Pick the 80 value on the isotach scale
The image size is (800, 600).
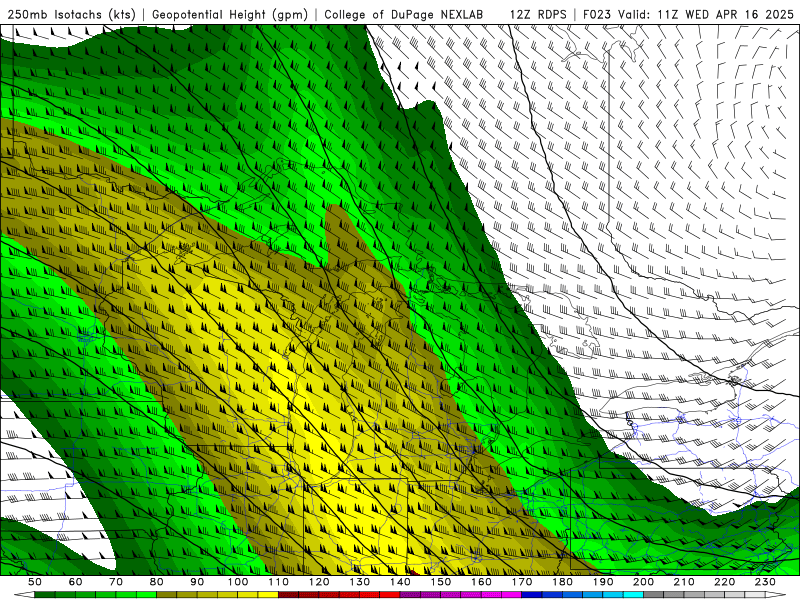coord(157,582)
